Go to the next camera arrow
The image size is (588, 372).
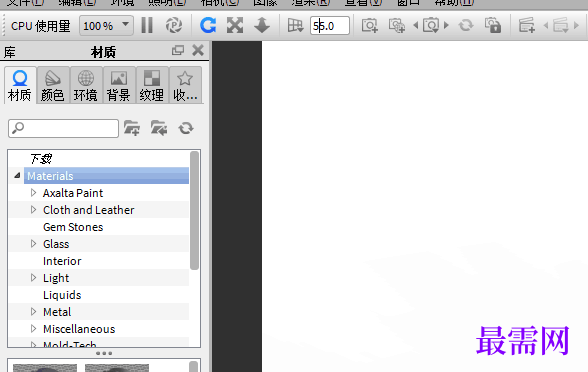click(x=446, y=26)
